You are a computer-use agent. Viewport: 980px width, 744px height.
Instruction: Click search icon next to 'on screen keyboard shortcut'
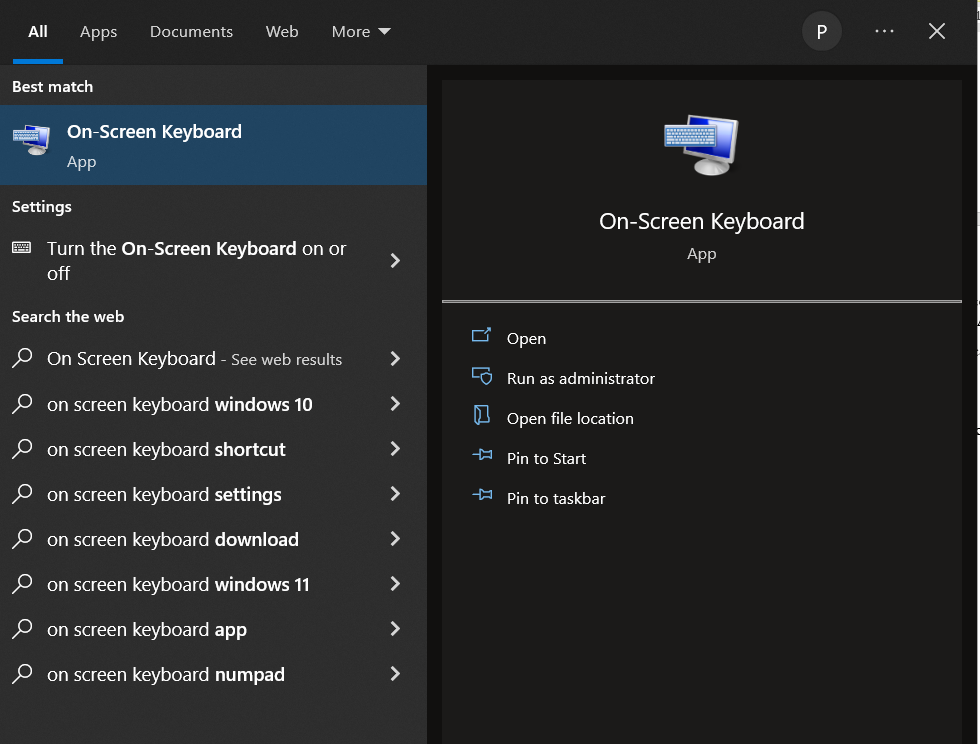[22, 448]
